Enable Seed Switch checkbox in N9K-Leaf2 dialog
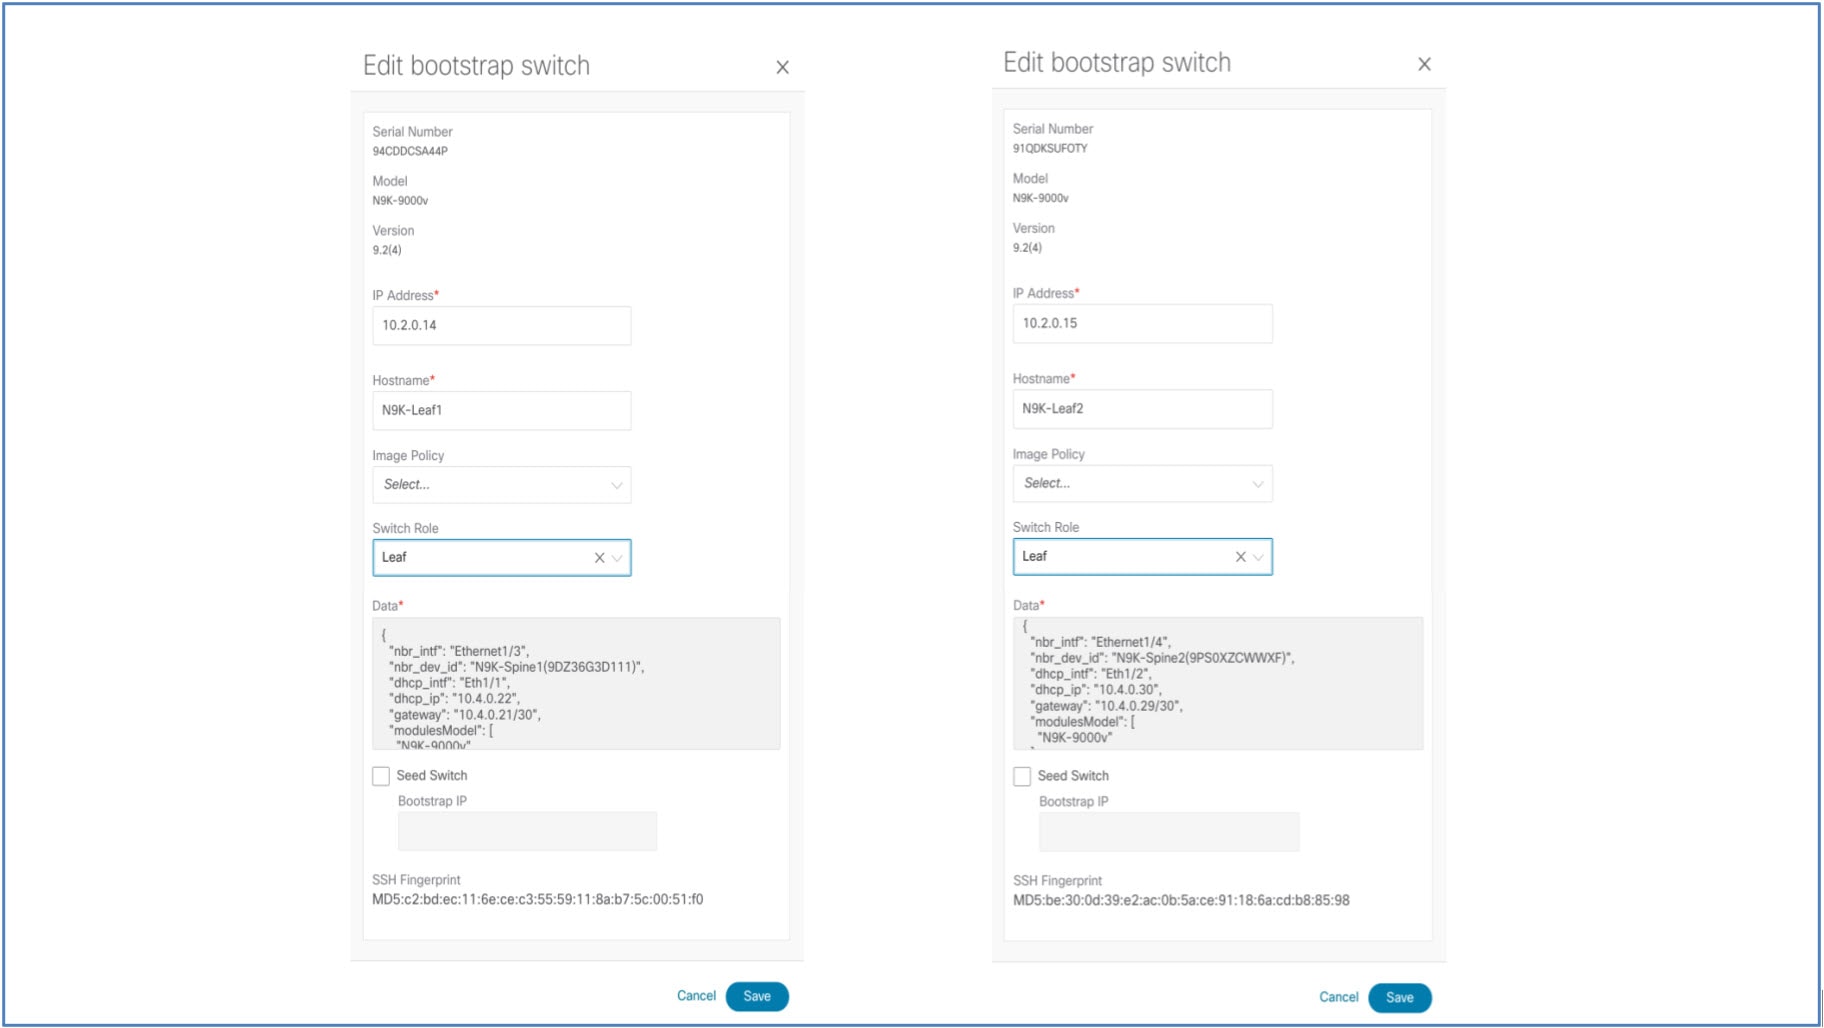This screenshot has width=1824, height=1028. point(1022,776)
